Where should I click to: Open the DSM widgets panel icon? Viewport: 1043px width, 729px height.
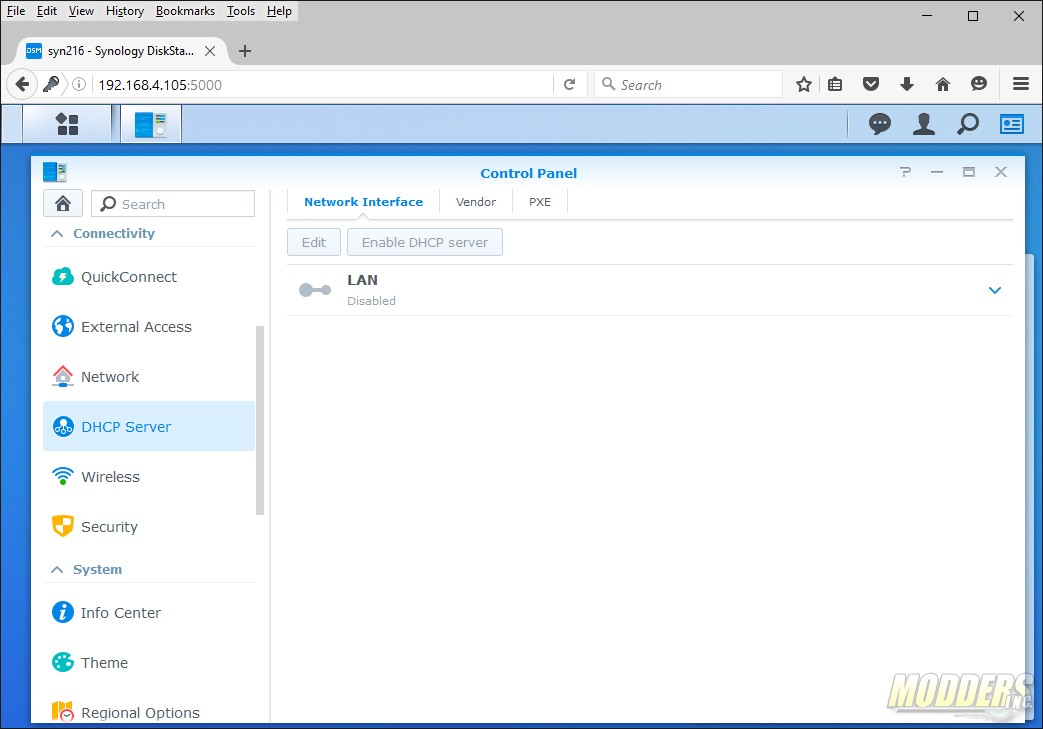1012,124
